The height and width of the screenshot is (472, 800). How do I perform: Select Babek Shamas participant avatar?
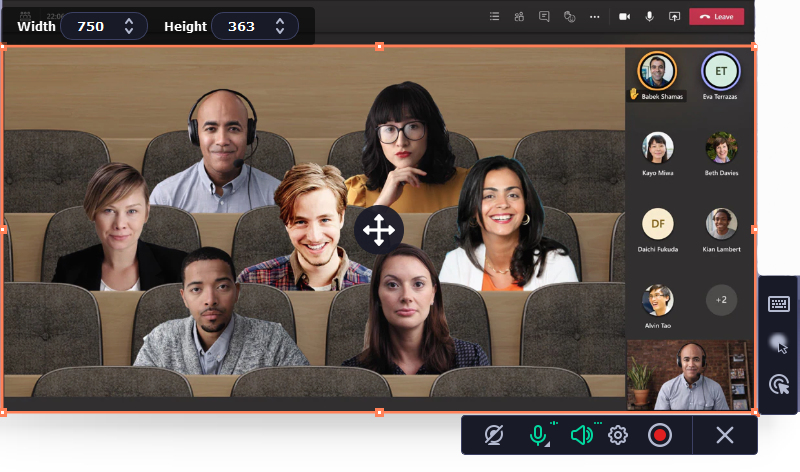(x=657, y=71)
